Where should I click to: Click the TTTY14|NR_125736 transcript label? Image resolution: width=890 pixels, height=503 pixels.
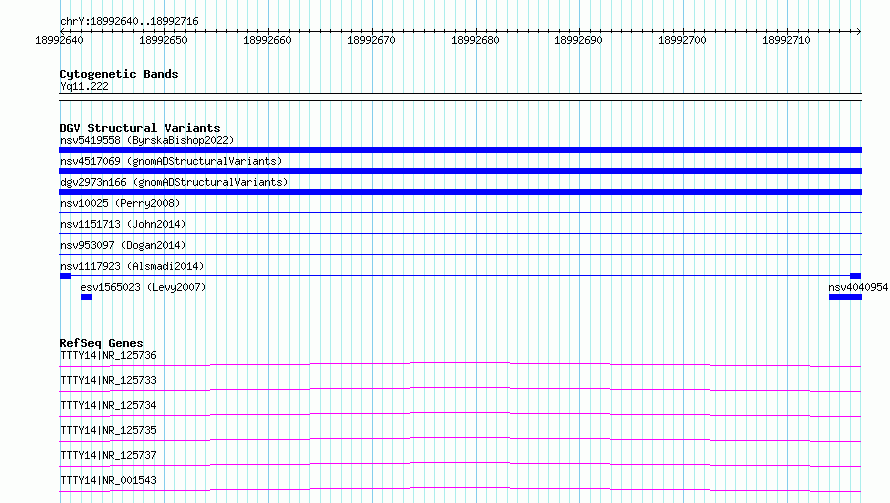pyautogui.click(x=108, y=355)
